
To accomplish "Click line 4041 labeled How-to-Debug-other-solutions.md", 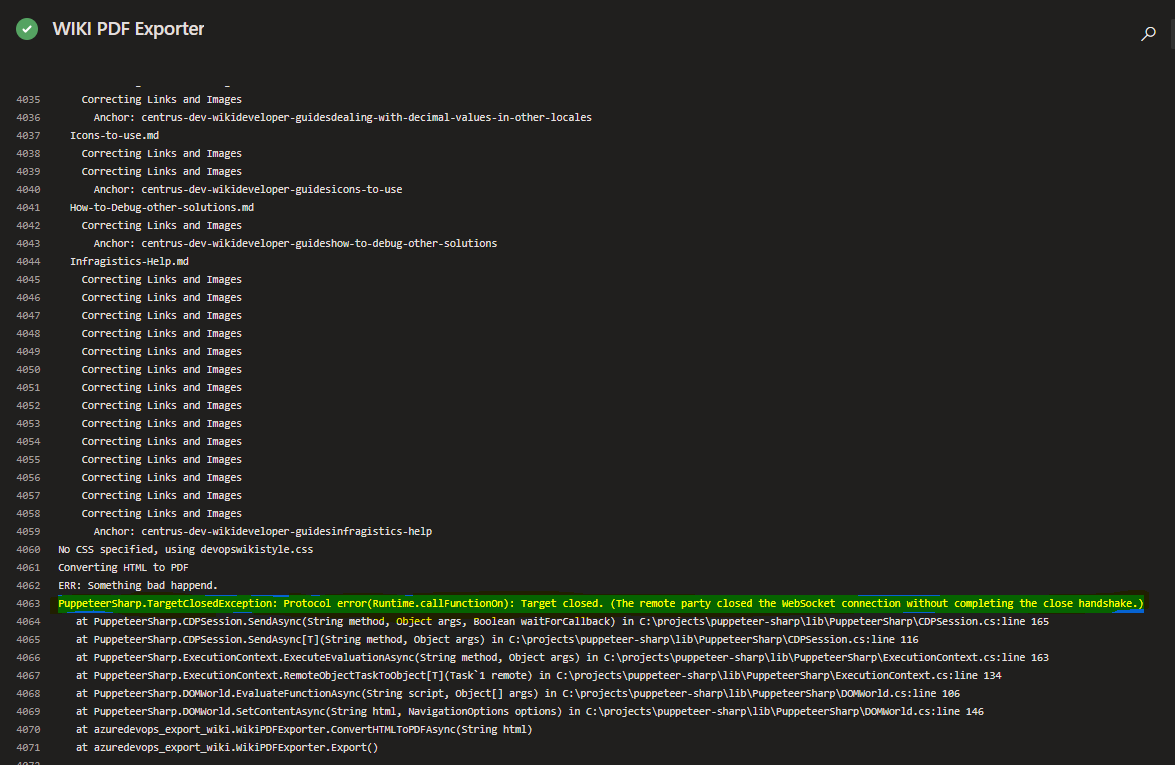I will [x=160, y=207].
